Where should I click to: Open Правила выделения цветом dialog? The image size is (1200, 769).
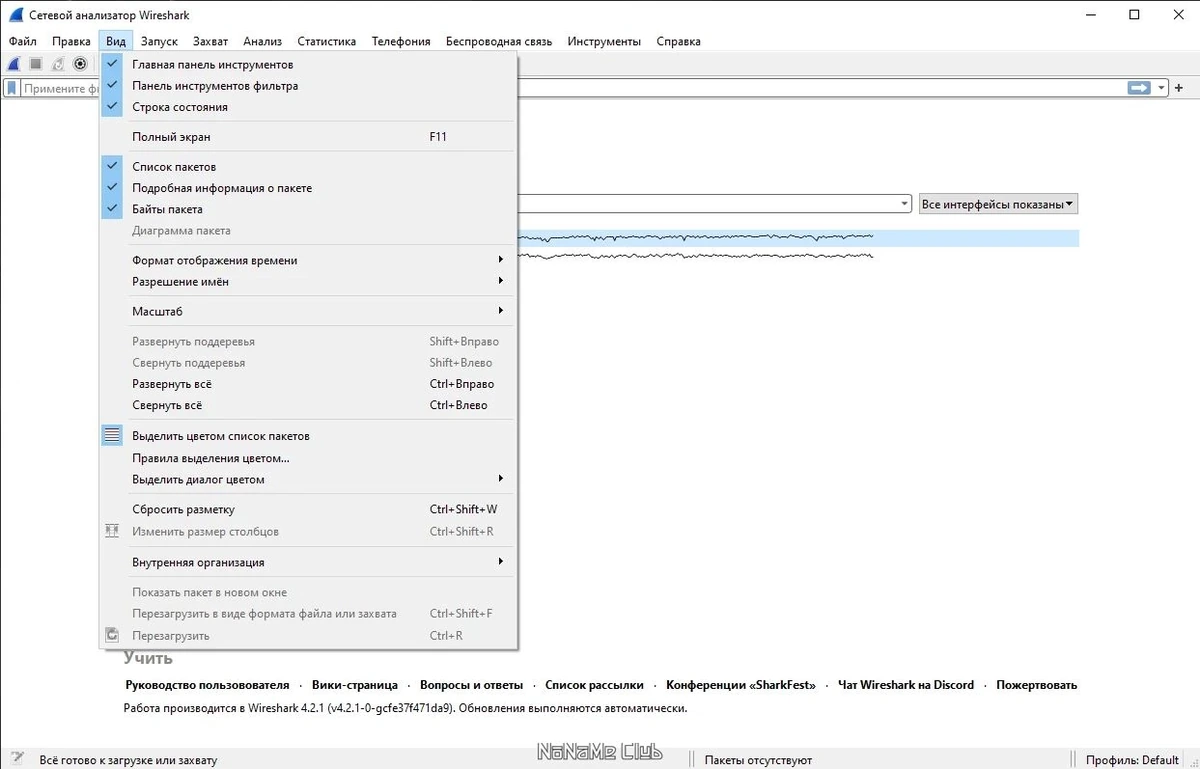(307, 458)
